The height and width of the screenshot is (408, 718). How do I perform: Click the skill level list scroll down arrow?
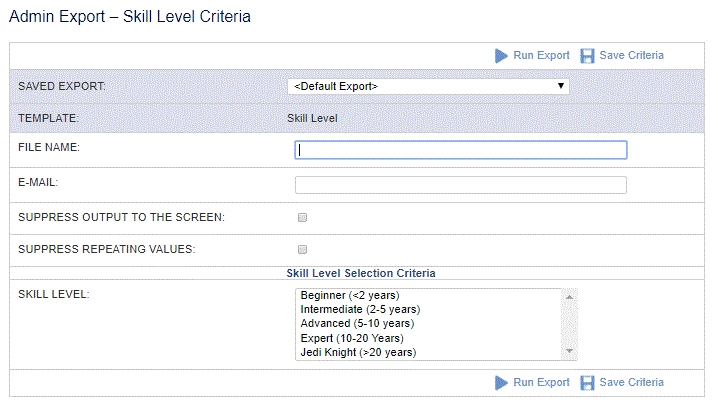tap(569, 351)
